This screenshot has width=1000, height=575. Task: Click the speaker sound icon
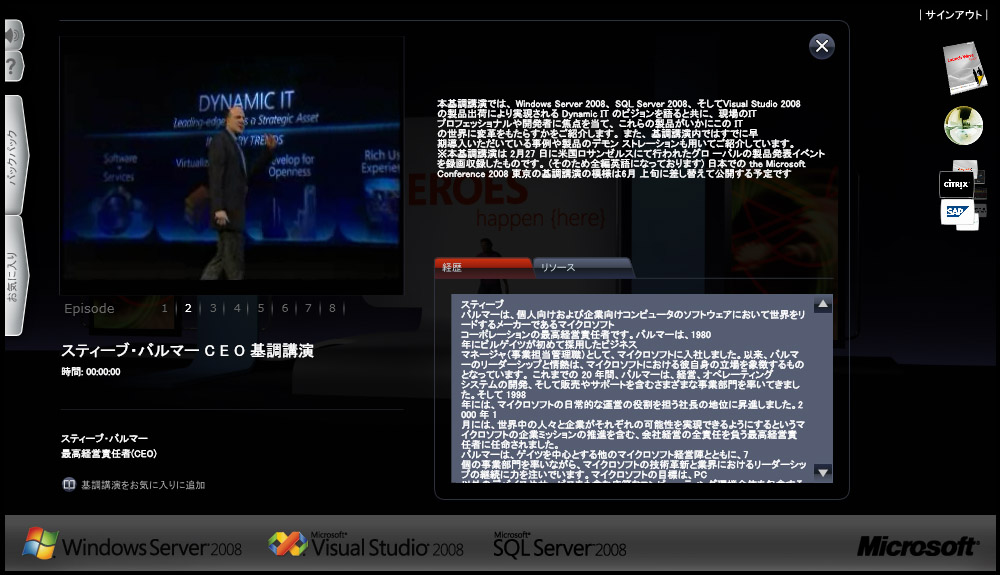click(13, 35)
